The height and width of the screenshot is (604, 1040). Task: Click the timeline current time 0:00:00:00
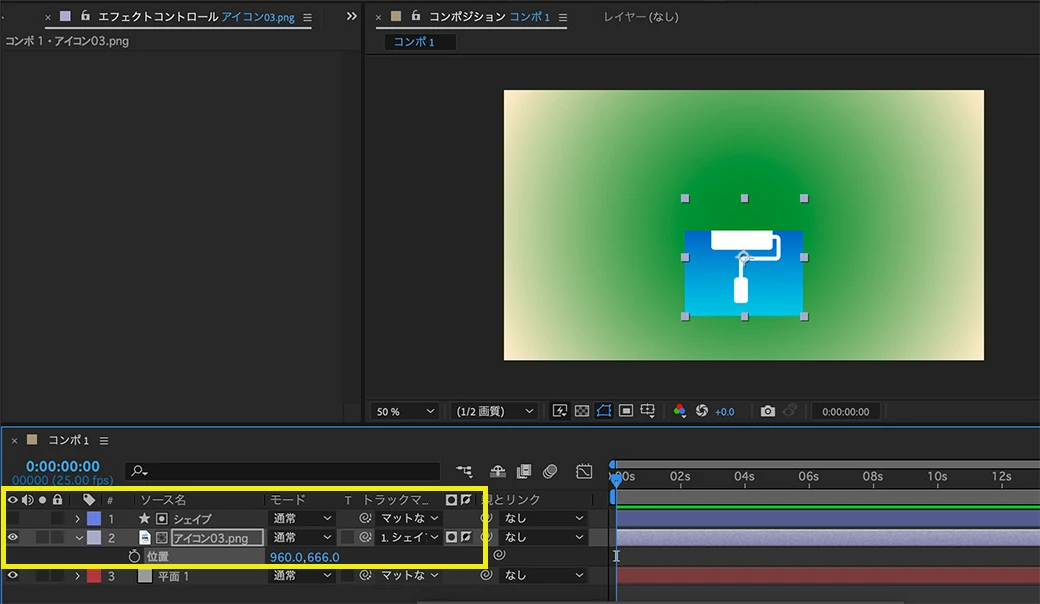coord(63,466)
